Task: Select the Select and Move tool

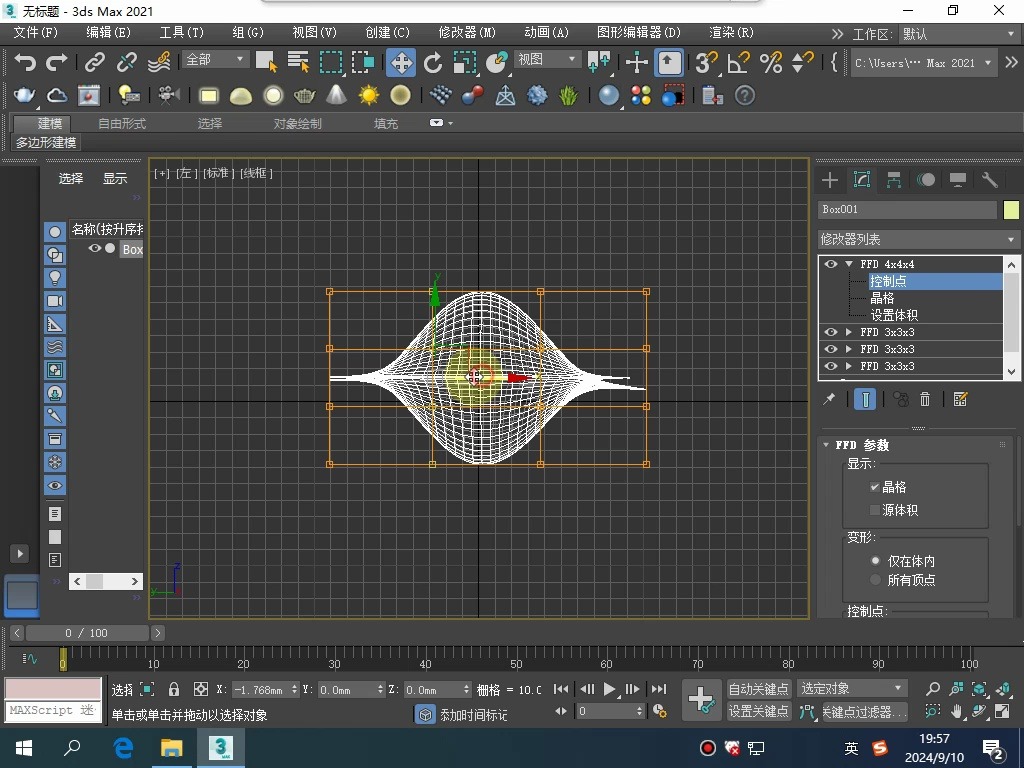Action: (400, 62)
